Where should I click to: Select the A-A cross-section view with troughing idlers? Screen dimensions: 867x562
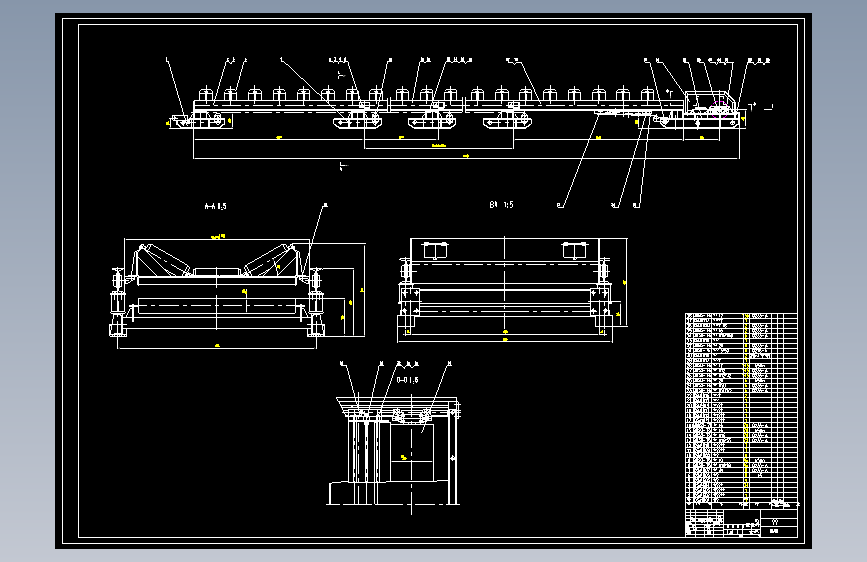pyautogui.click(x=237, y=292)
